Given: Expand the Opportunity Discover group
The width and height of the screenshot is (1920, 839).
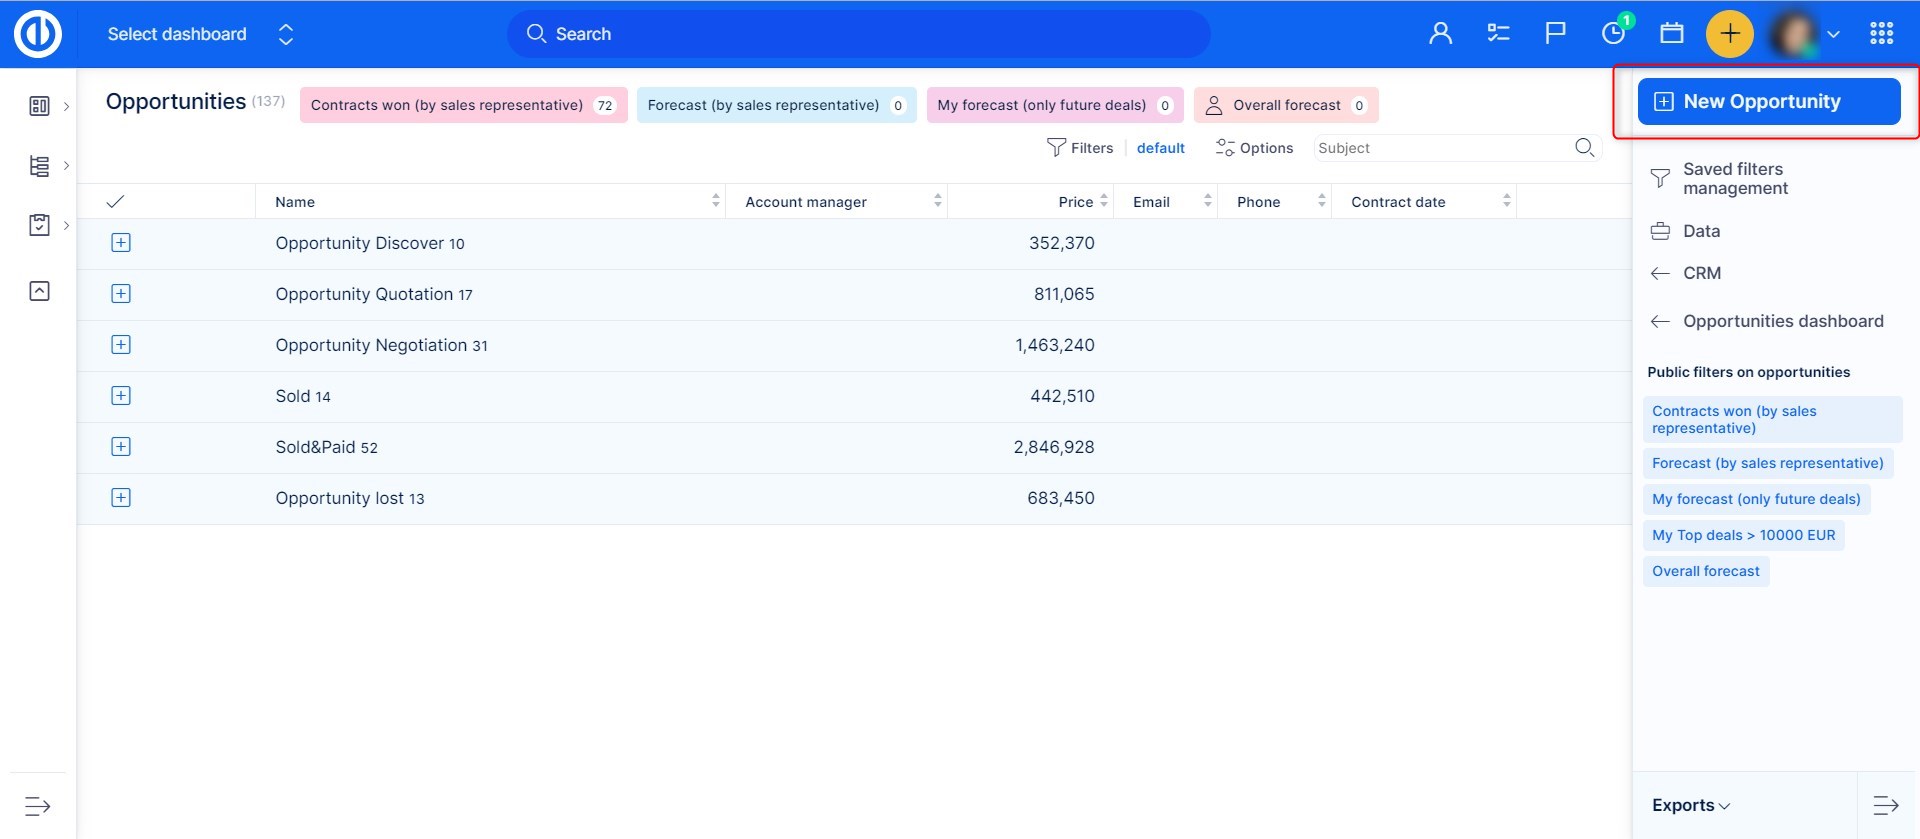Looking at the screenshot, I should pyautogui.click(x=121, y=243).
